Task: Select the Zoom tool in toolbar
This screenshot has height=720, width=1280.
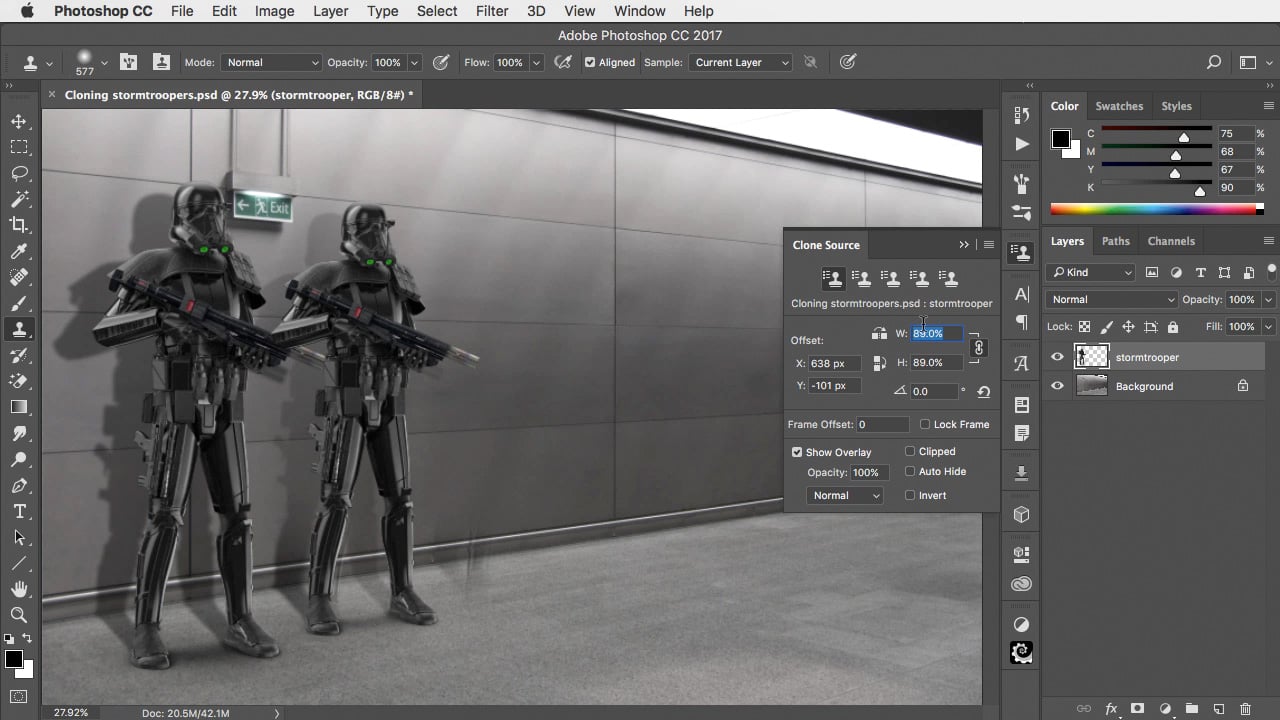Action: coord(19,615)
